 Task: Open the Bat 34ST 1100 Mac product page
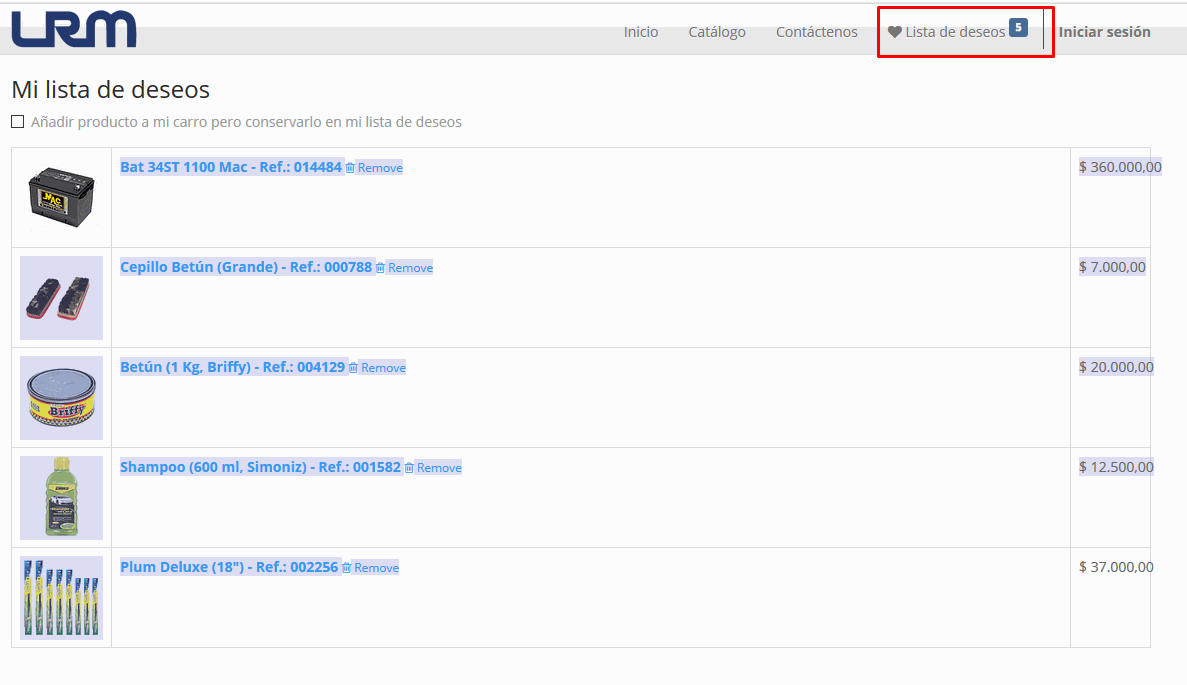(x=230, y=167)
